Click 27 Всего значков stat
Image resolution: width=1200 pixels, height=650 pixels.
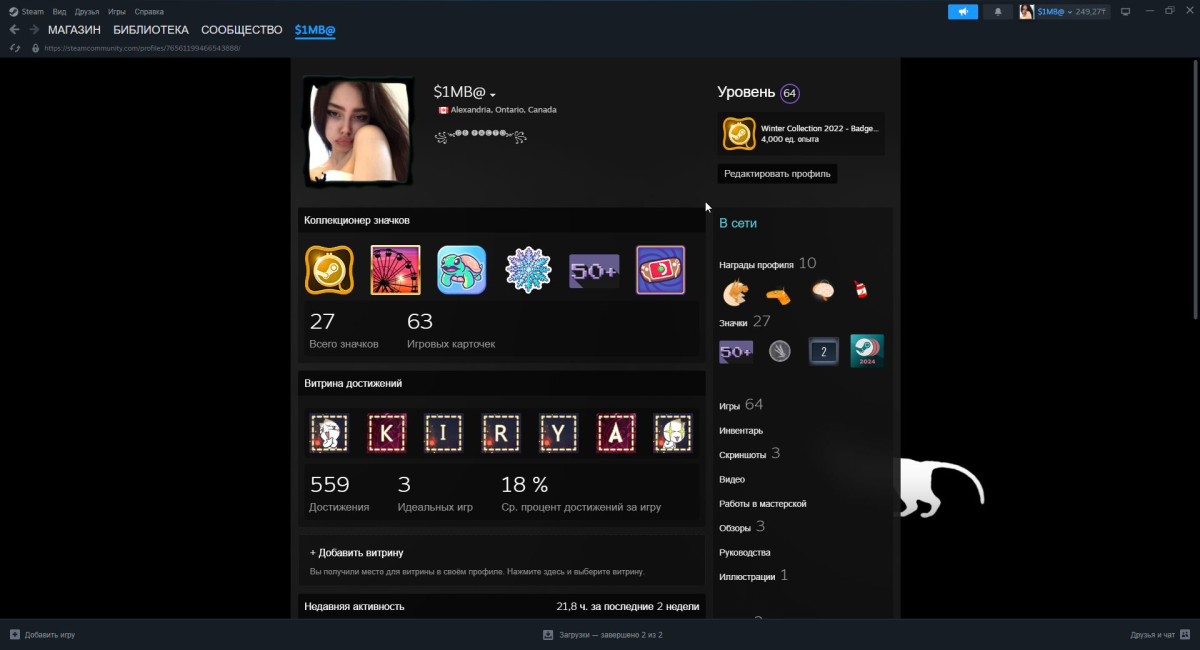click(343, 331)
